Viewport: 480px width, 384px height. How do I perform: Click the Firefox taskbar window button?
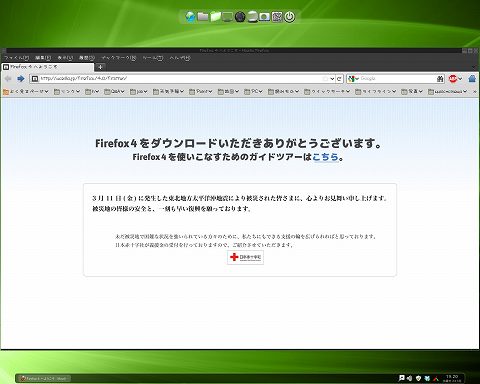click(x=44, y=378)
